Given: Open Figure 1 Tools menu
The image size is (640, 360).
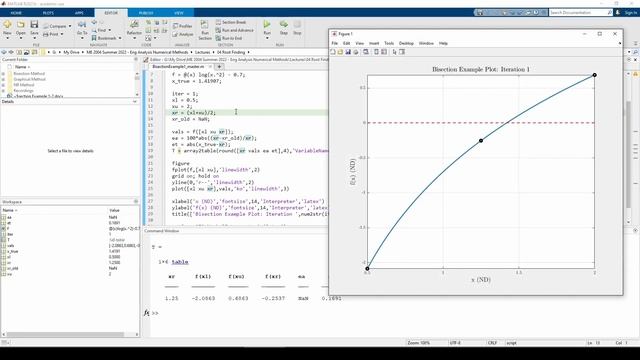Looking at the screenshot, I should pyautogui.click(x=389, y=43).
